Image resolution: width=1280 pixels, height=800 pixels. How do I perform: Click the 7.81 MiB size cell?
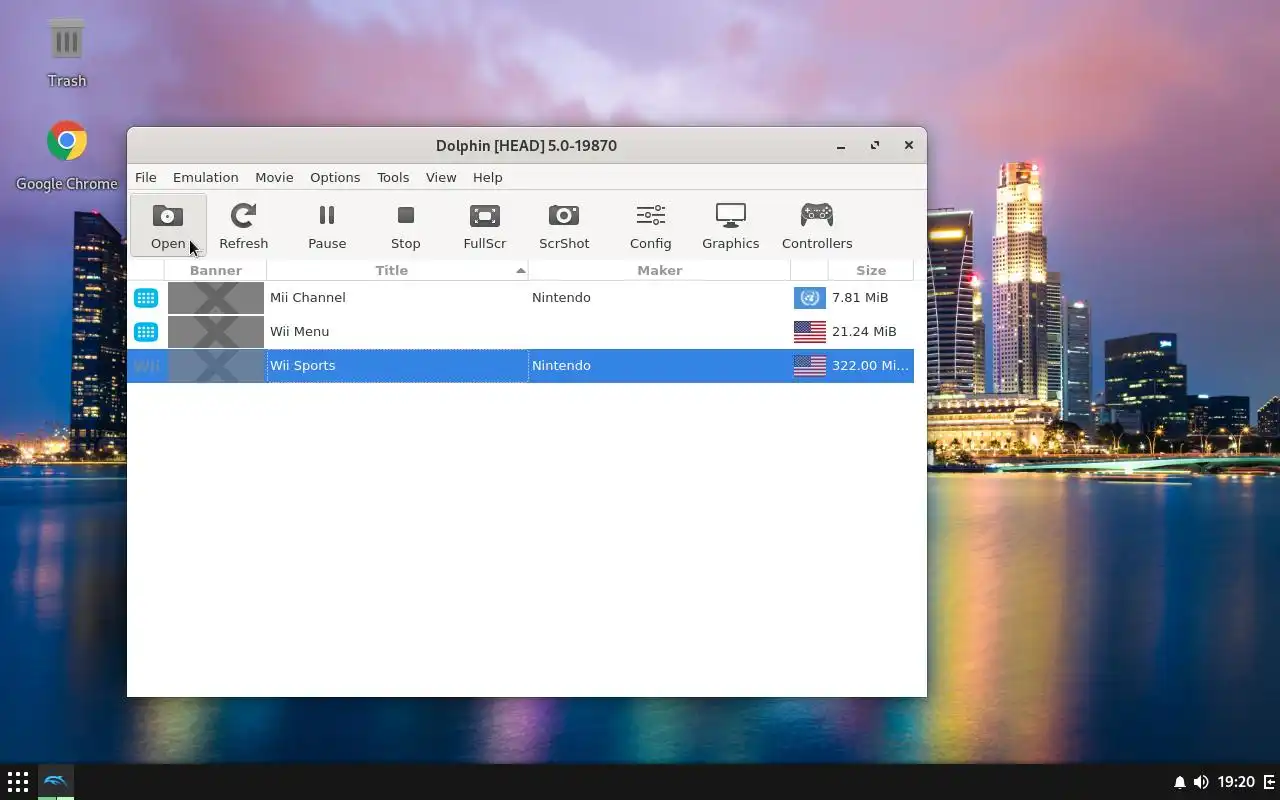860,298
